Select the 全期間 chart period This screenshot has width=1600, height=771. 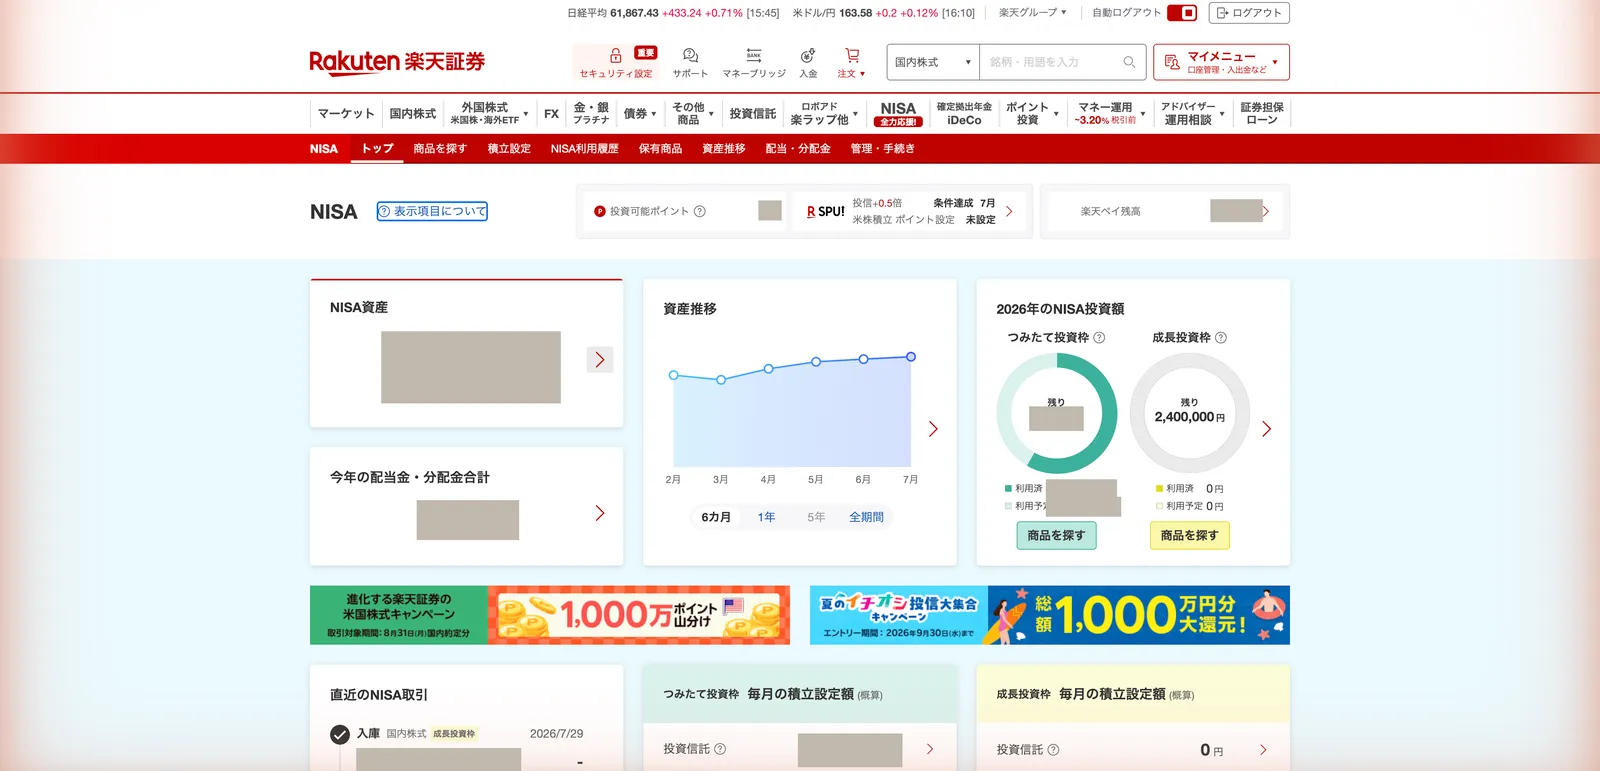[866, 517]
